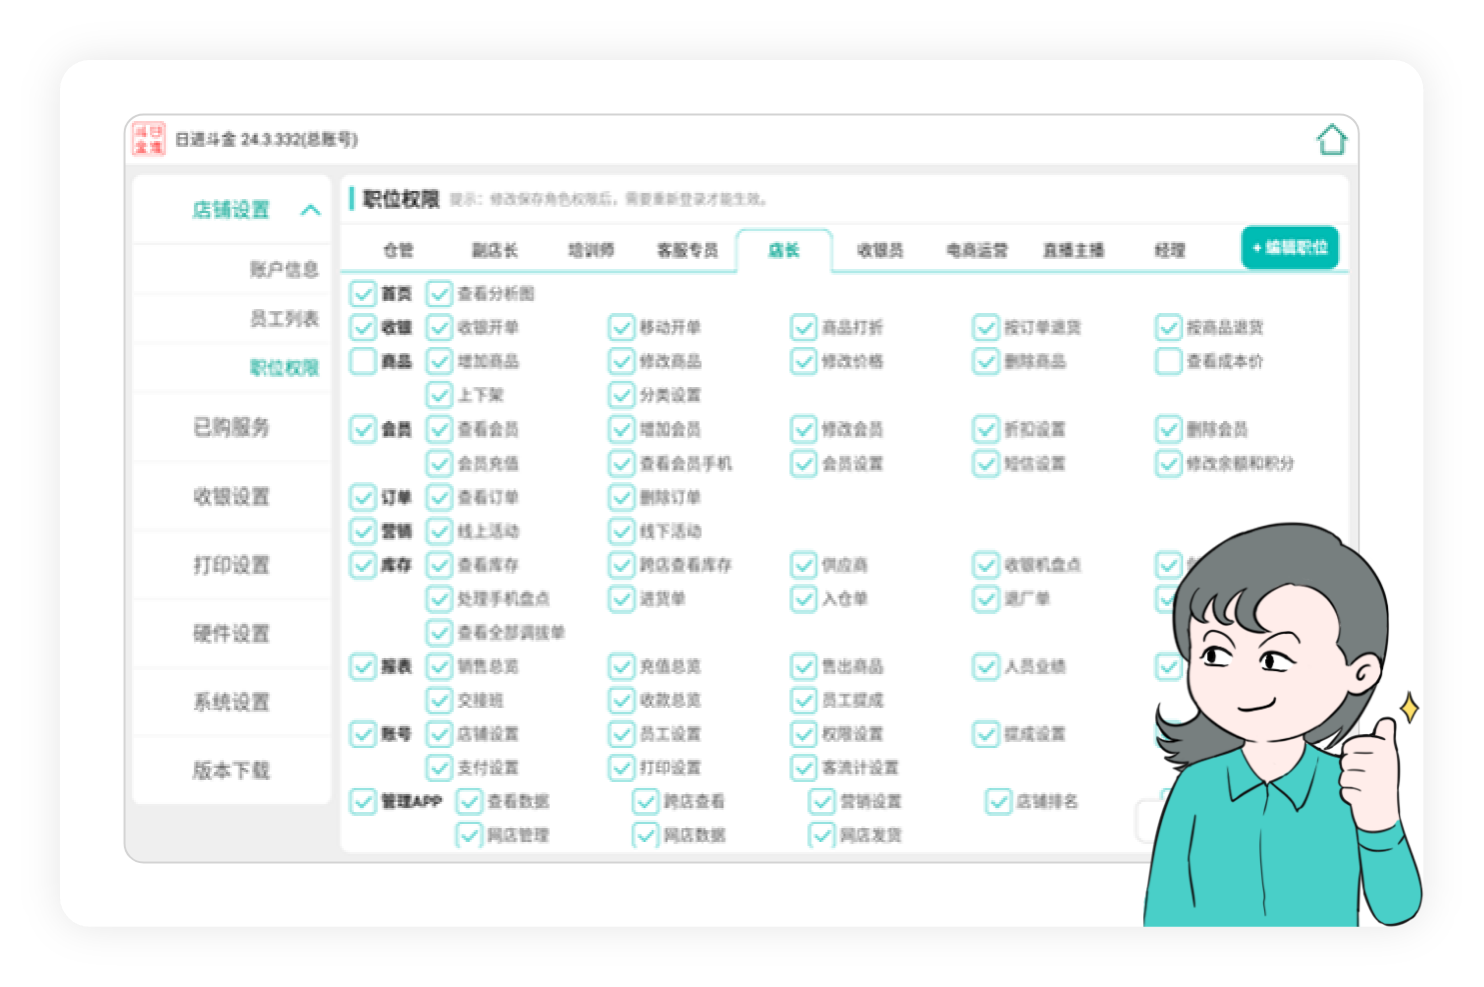The height and width of the screenshot is (987, 1484).
Task: Check the unchecked 商品 group checkbox
Action: (363, 362)
